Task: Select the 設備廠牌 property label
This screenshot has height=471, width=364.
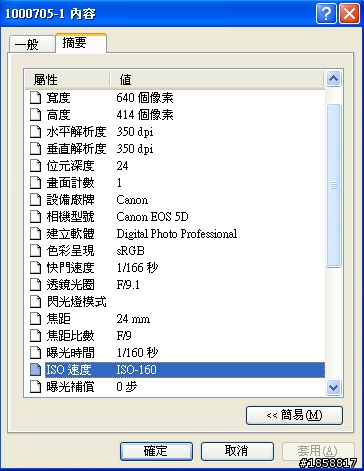Action: pyautogui.click(x=70, y=200)
